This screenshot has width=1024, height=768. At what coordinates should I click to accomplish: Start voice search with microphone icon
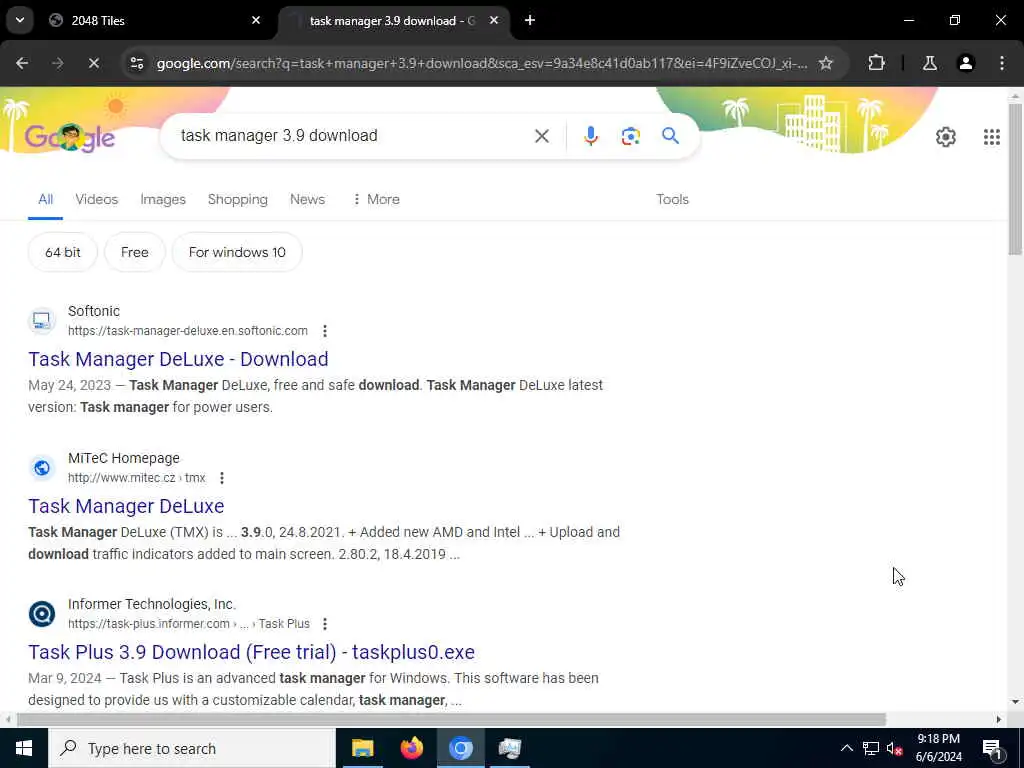pos(590,136)
